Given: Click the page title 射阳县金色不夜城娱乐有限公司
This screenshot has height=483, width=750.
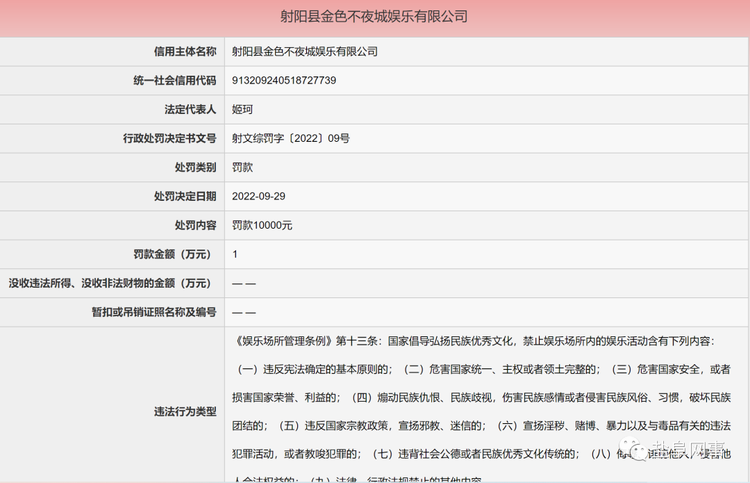Looking at the screenshot, I should [x=375, y=17].
